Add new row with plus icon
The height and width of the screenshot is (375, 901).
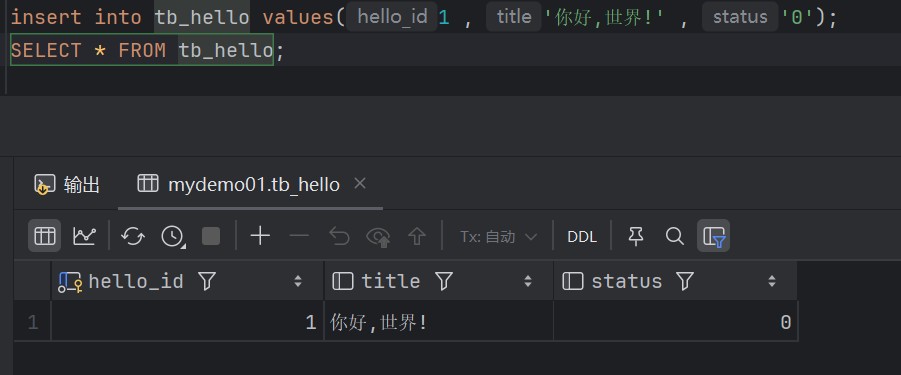click(260, 236)
